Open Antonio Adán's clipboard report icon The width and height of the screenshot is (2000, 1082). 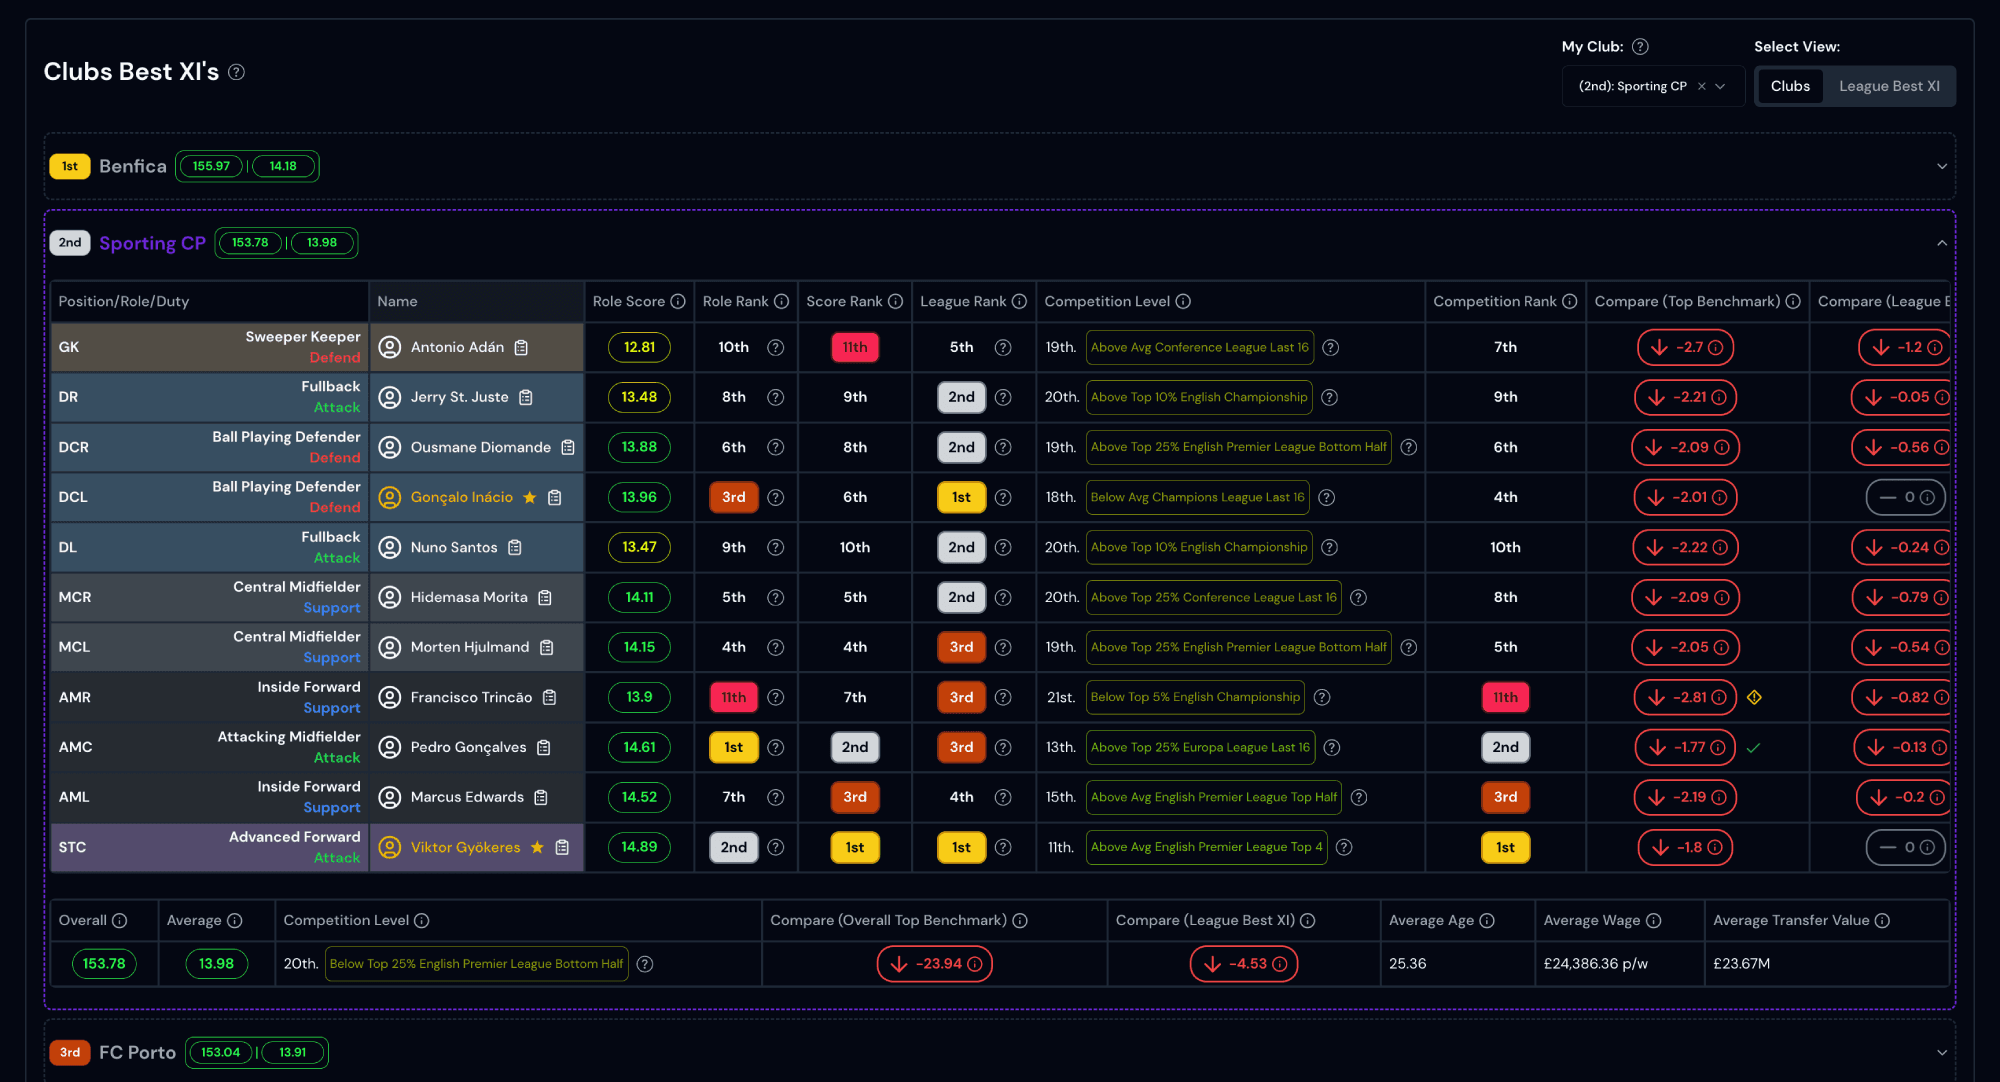pos(521,347)
